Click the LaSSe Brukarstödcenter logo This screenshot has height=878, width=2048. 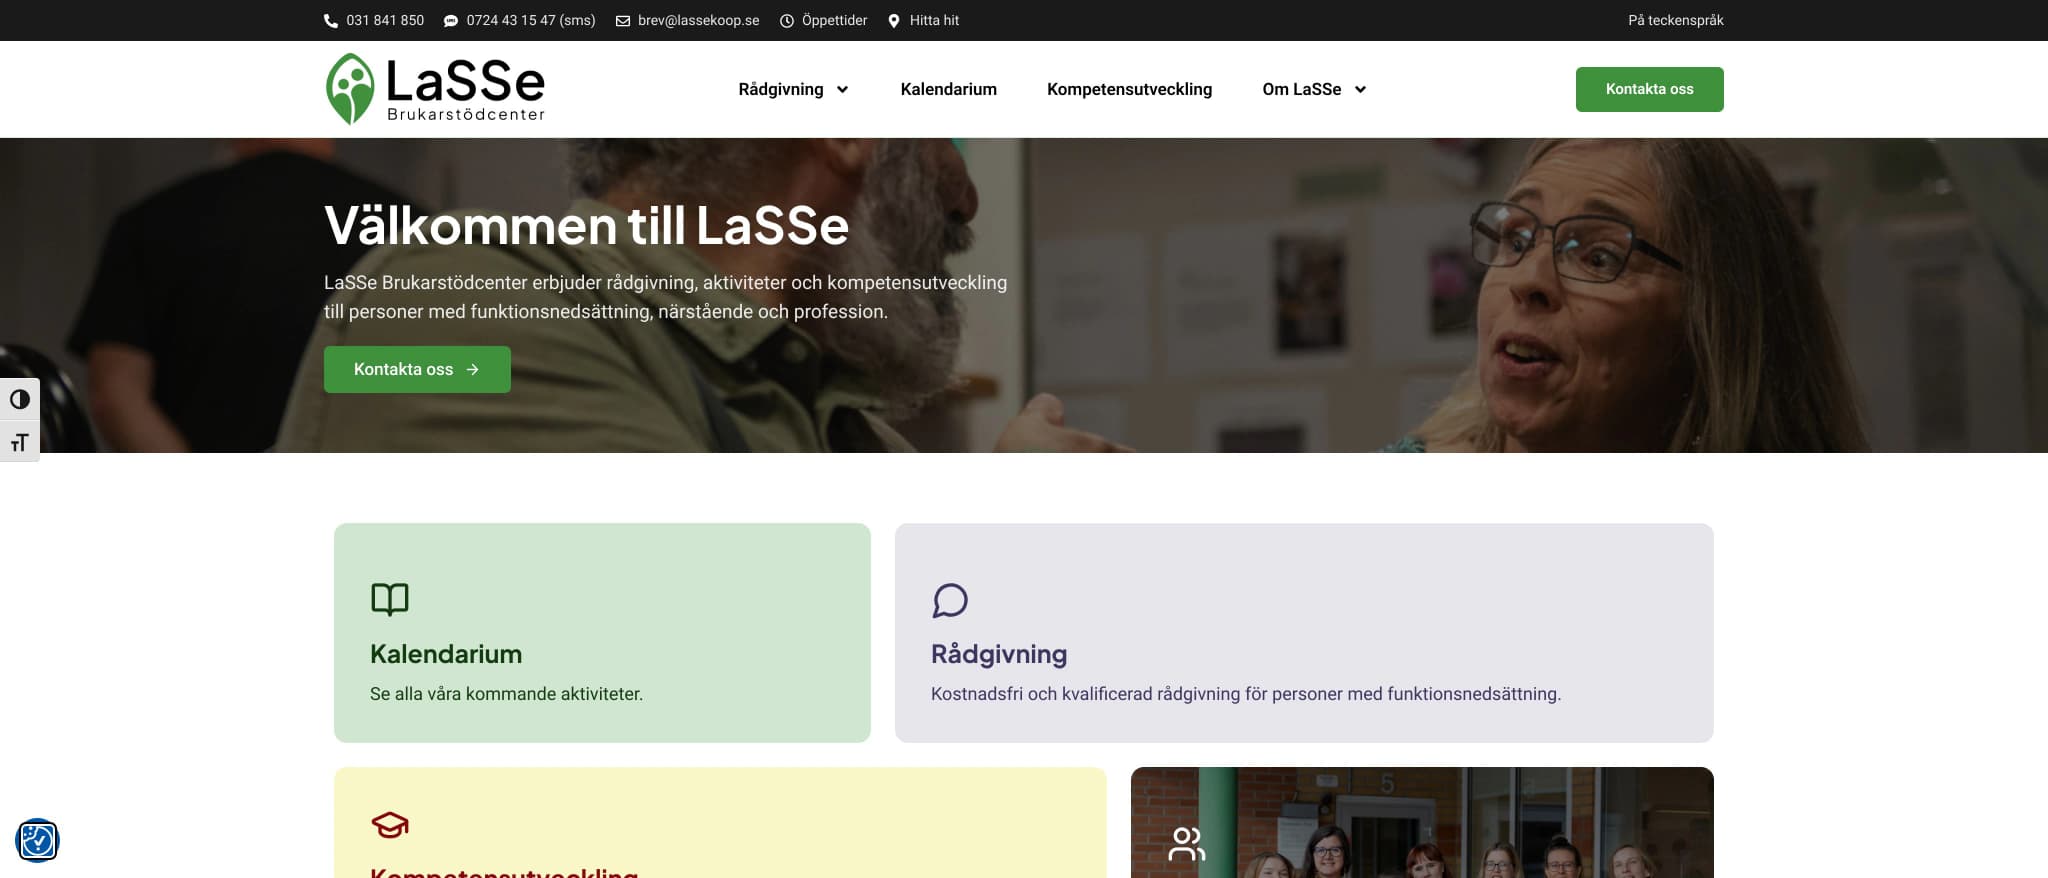tap(435, 89)
